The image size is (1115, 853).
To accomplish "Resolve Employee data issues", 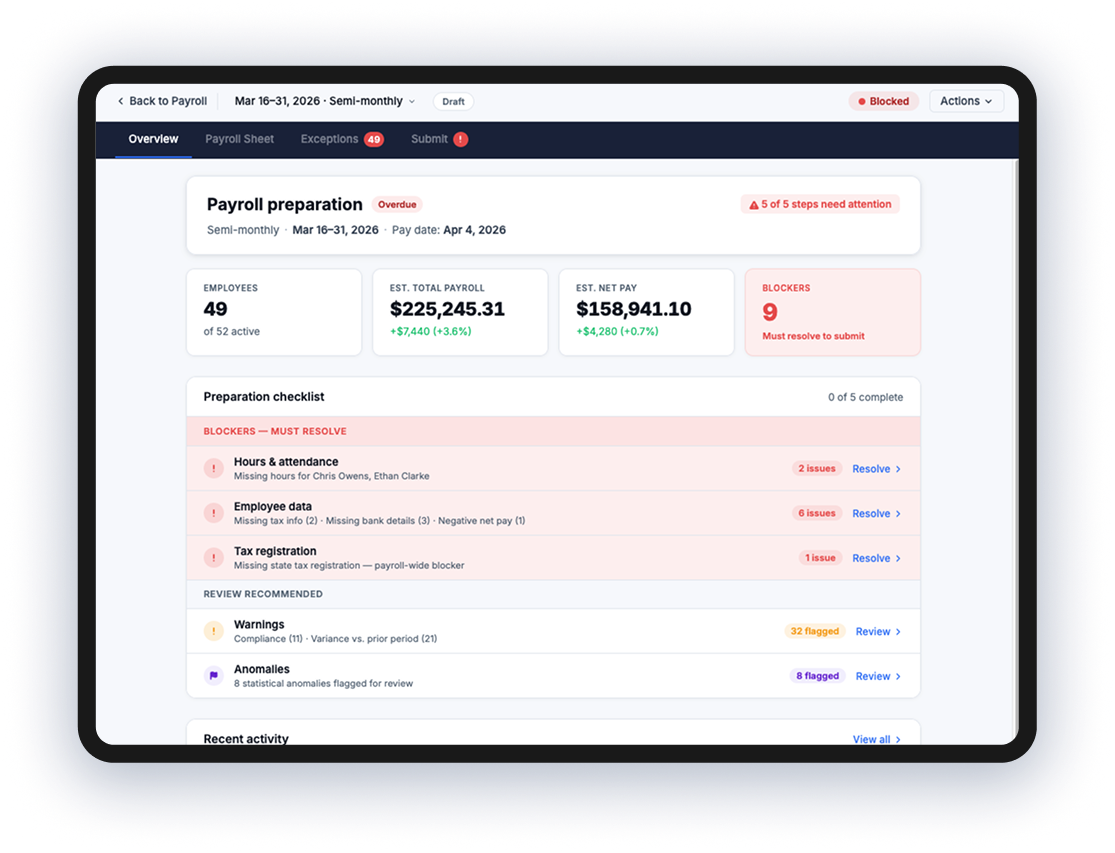I will [877, 514].
